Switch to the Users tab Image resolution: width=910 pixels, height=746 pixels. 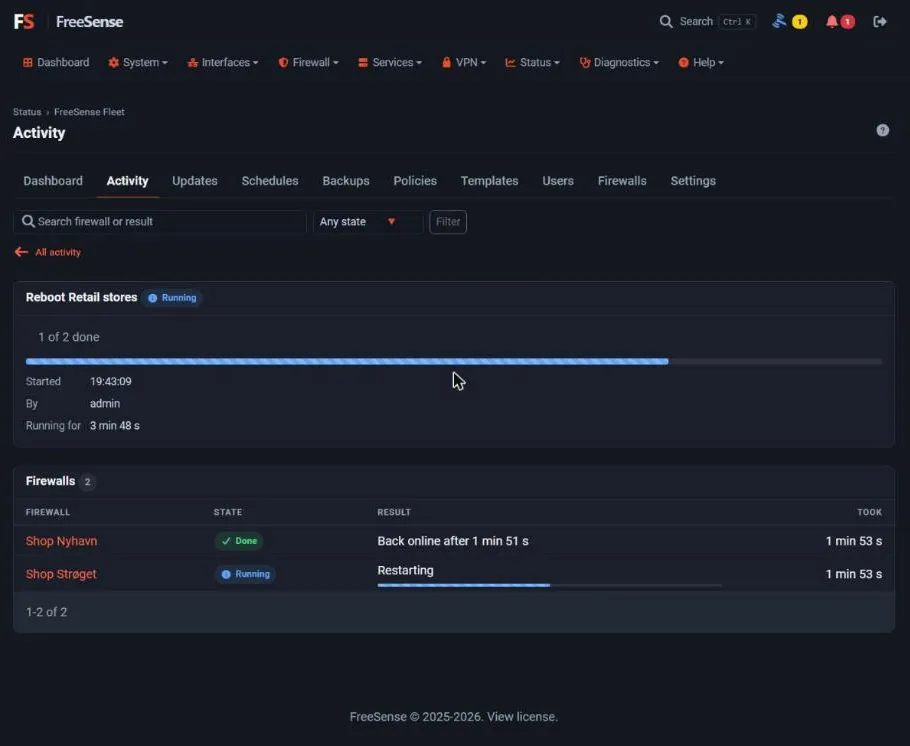tap(558, 181)
